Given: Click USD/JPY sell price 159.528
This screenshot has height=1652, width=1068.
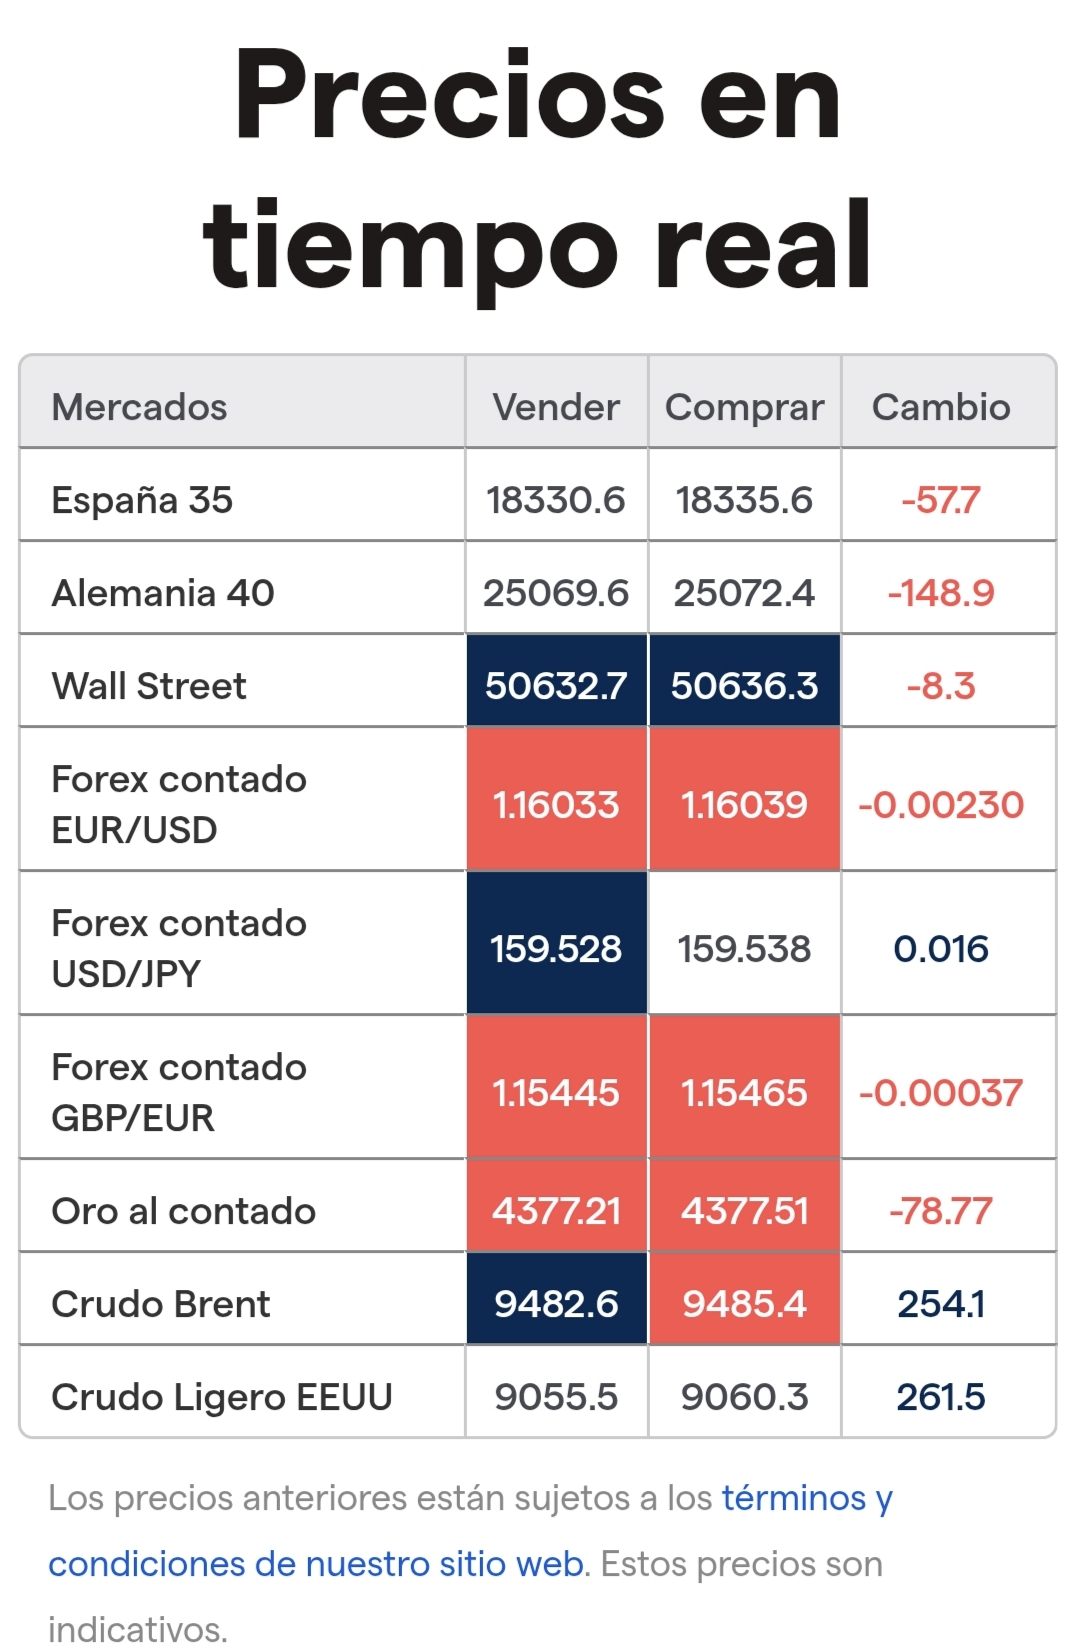Looking at the screenshot, I should (556, 949).
